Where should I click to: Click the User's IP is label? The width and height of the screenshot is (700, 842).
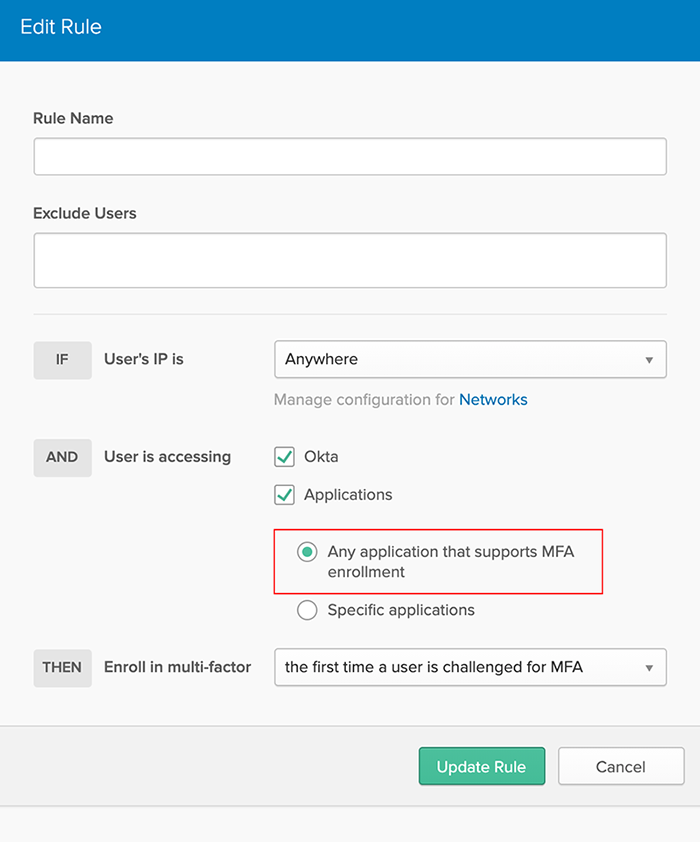[144, 359]
